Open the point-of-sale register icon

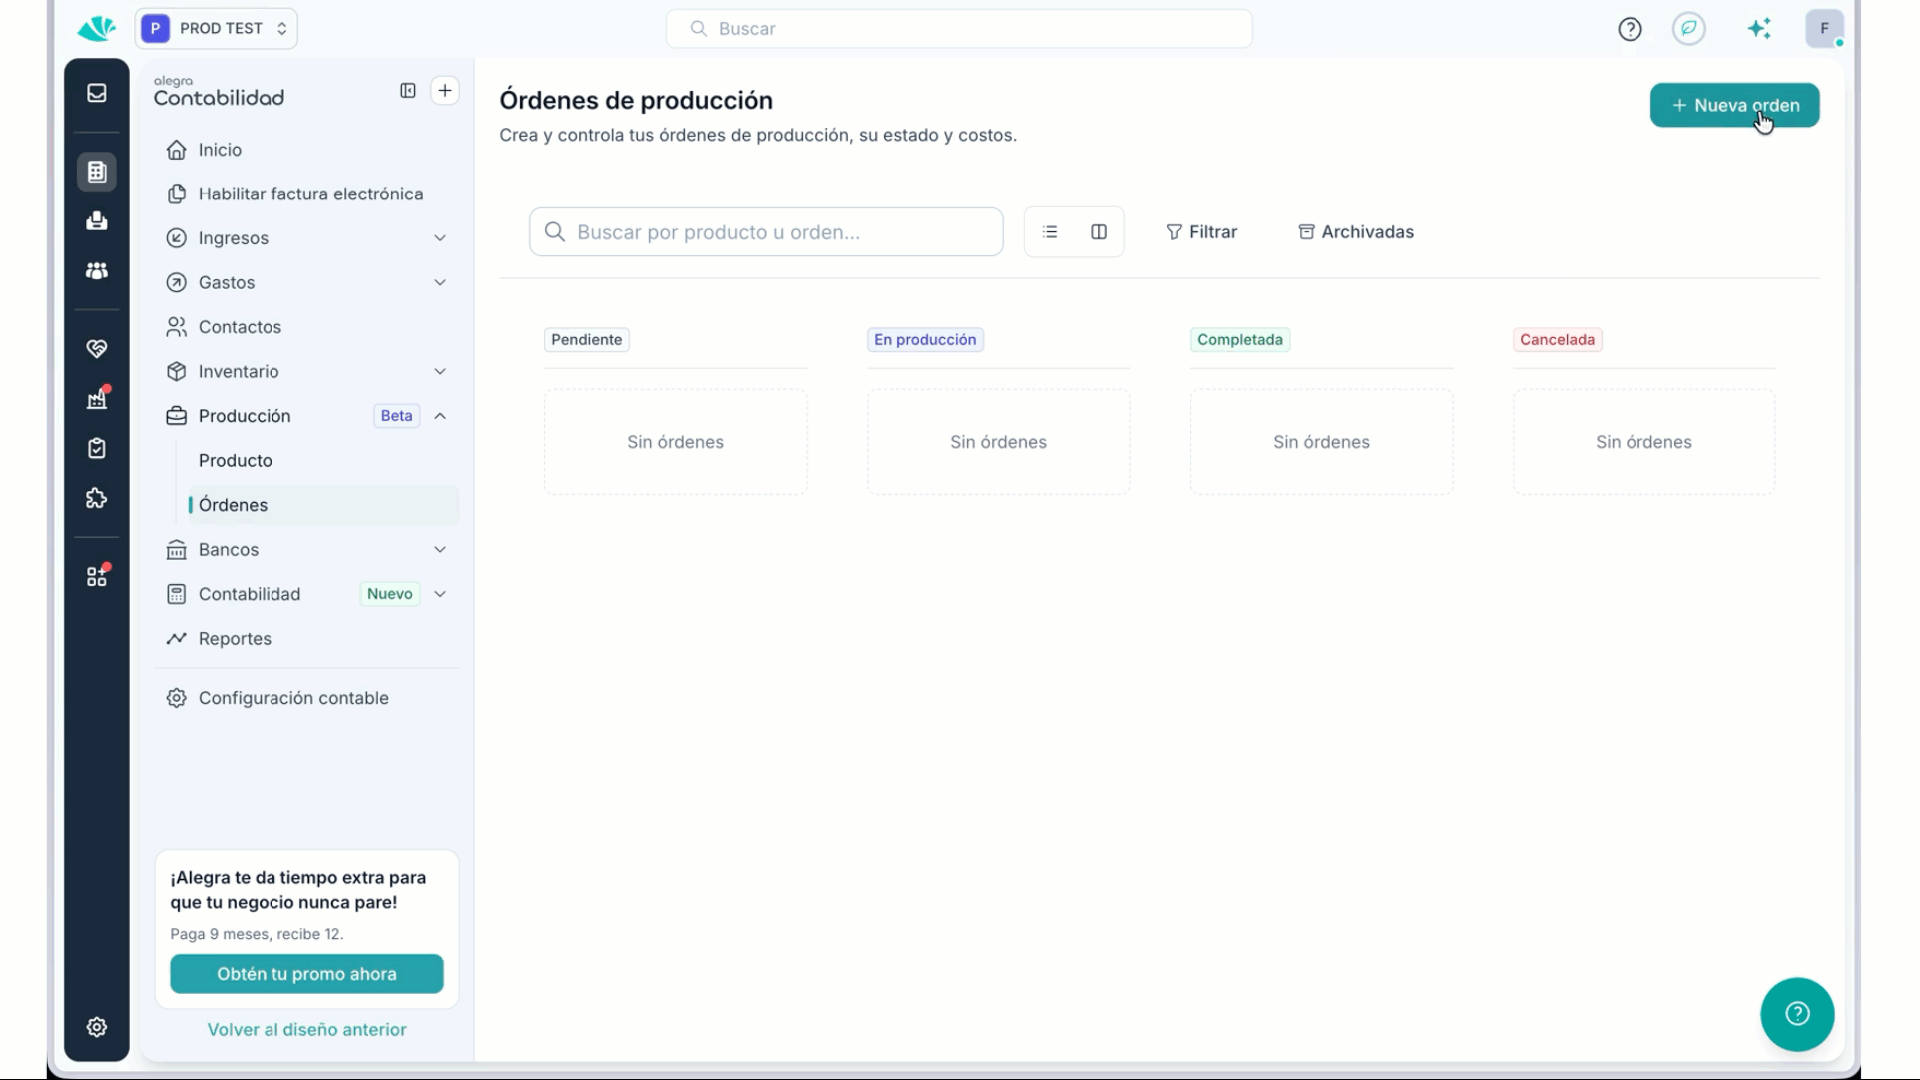coord(97,221)
